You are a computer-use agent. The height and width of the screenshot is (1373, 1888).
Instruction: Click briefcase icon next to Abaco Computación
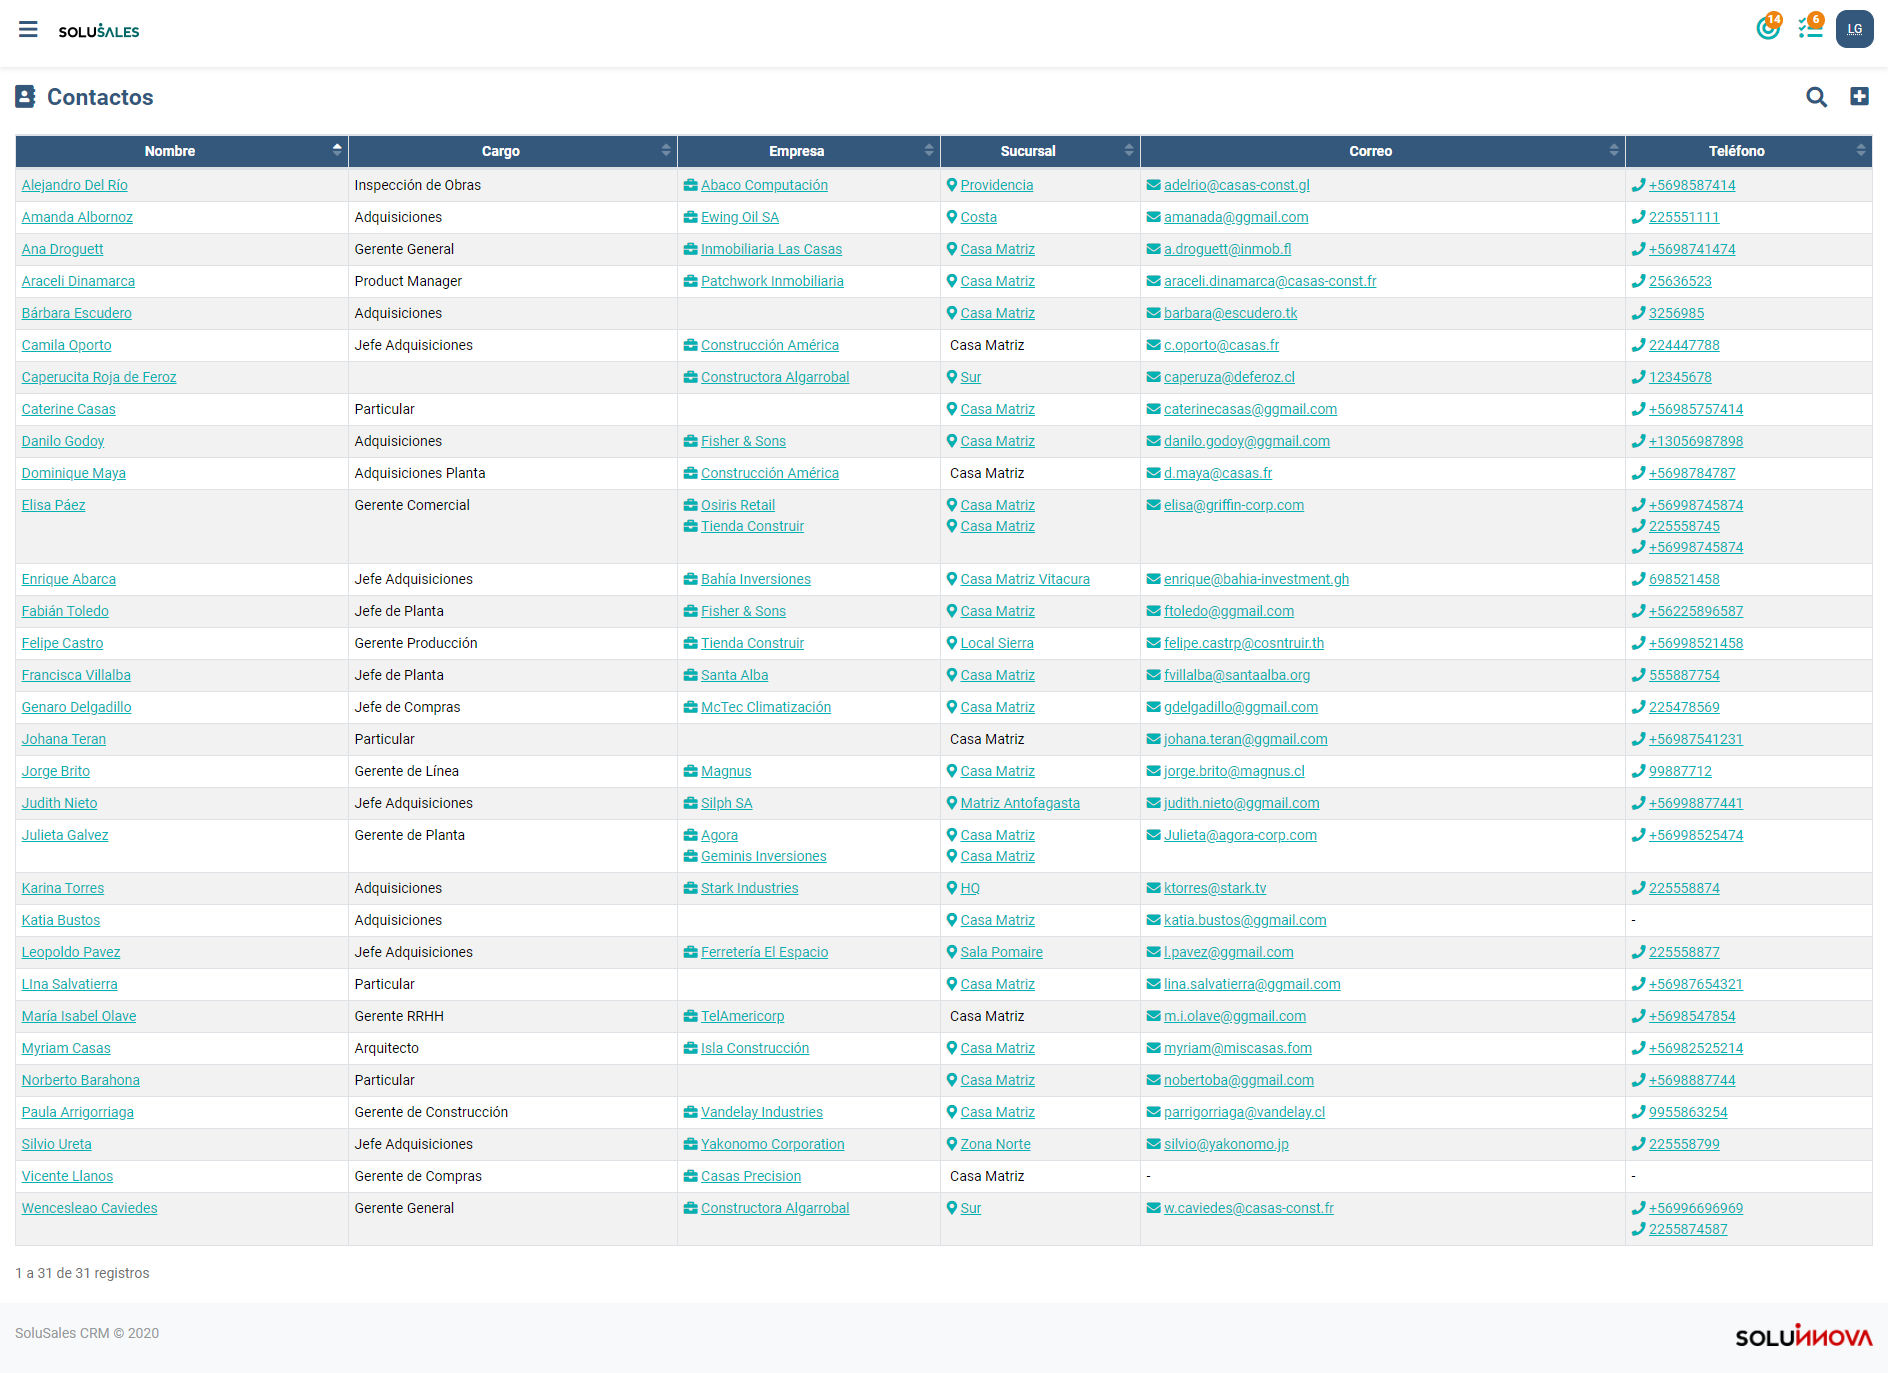click(690, 185)
